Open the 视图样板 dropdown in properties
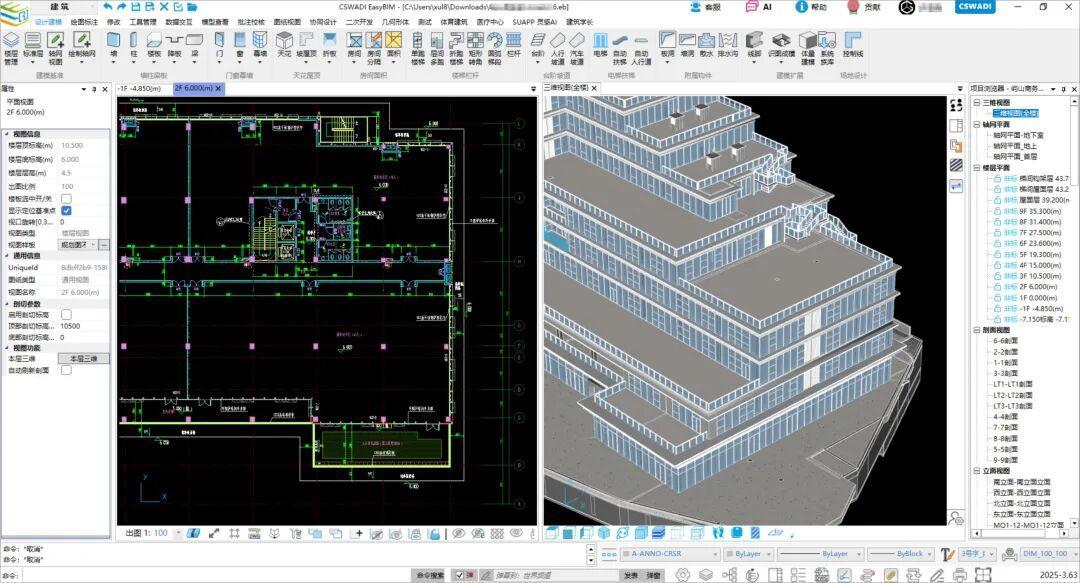Screen dimensions: 1080x583 (x=79, y=245)
